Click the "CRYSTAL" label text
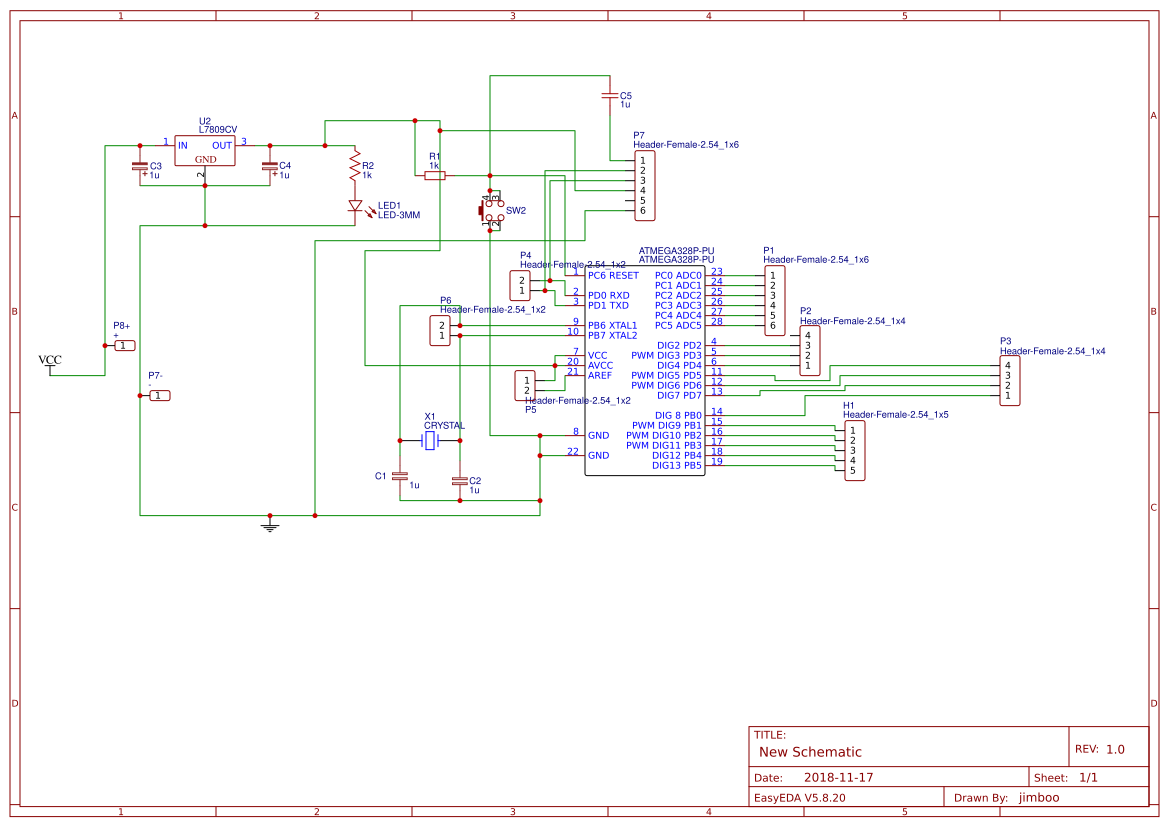The height and width of the screenshot is (827, 1169). tap(444, 426)
